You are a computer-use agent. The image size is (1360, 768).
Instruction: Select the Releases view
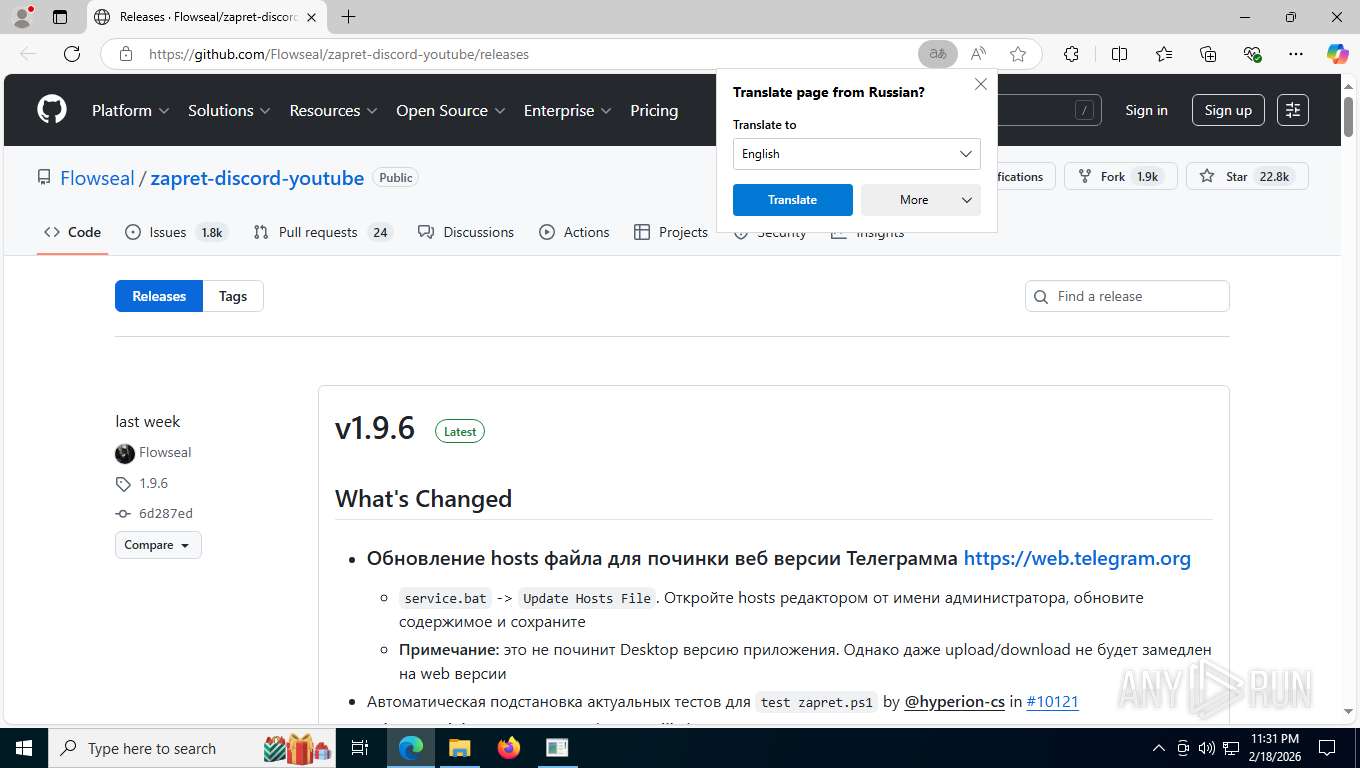(159, 296)
